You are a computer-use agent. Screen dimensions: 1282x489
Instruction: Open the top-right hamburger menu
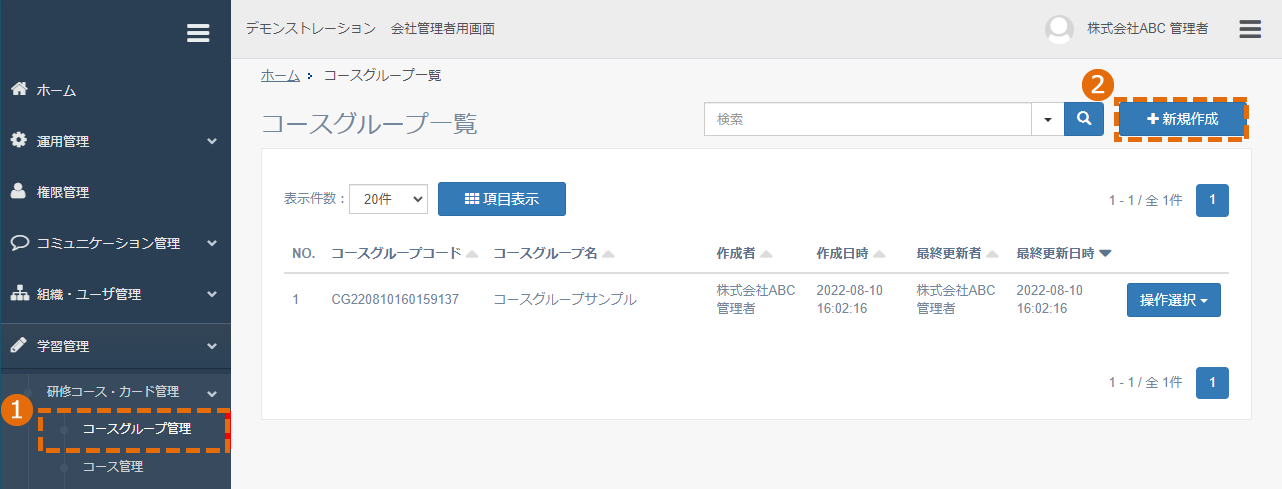point(1250,29)
